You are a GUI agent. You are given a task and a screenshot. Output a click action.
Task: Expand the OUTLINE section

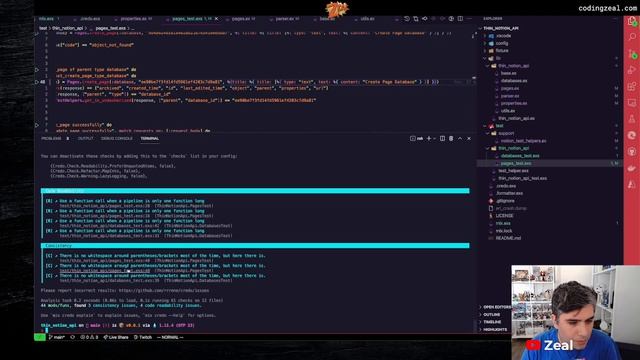(x=491, y=315)
